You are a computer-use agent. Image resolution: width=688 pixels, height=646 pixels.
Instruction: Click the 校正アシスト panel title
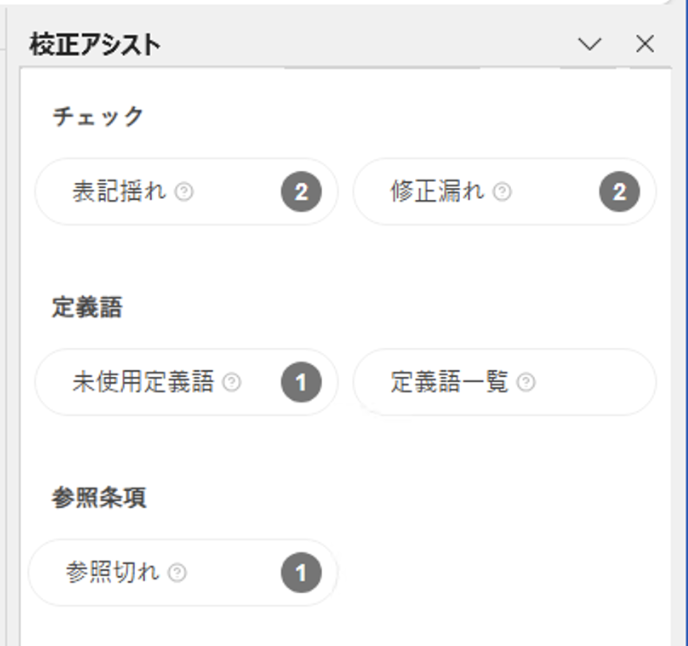(x=96, y=45)
